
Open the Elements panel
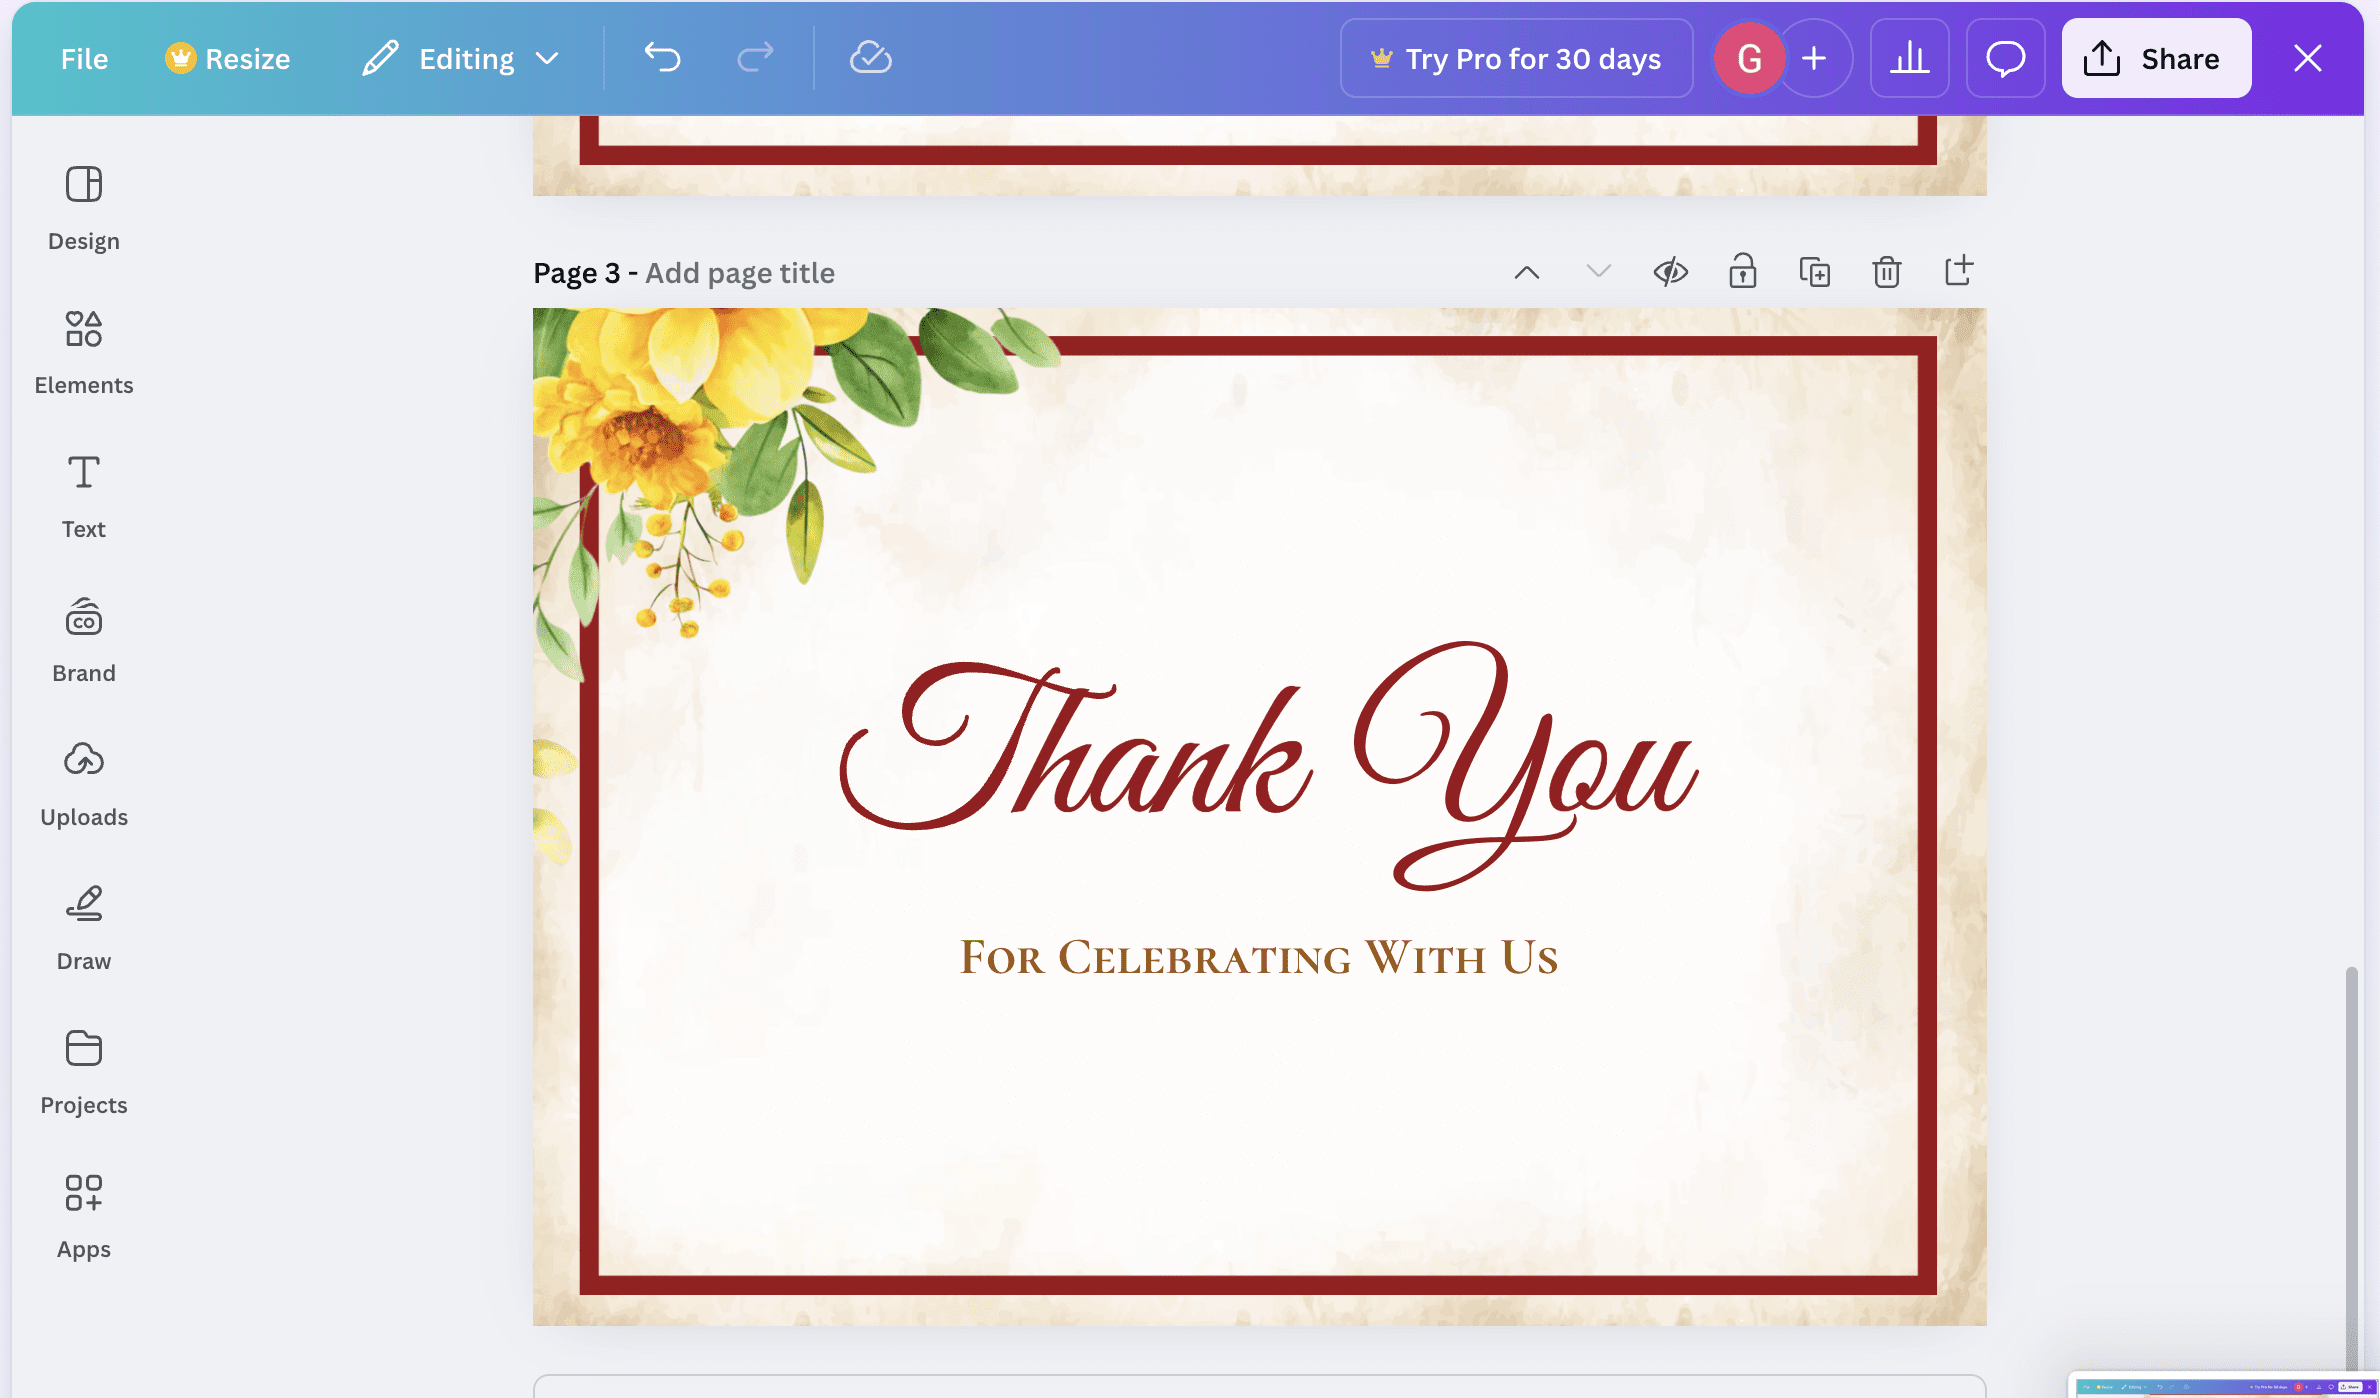[84, 352]
